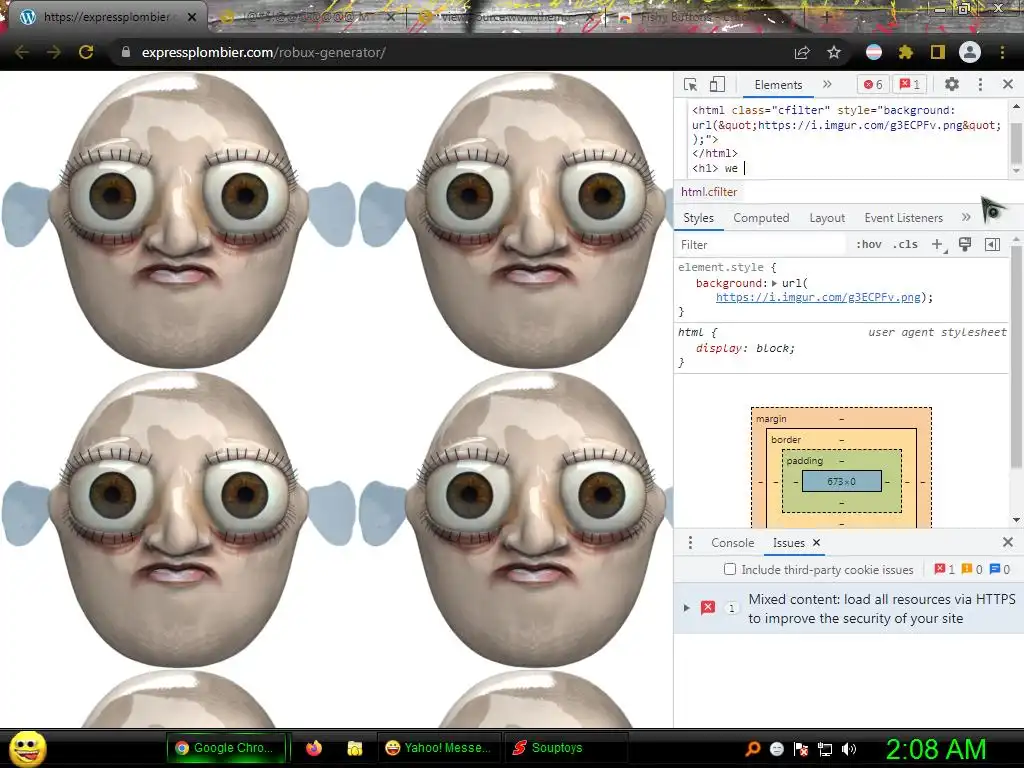Close the DevTools panel
The image size is (1024, 768).
point(1008,84)
